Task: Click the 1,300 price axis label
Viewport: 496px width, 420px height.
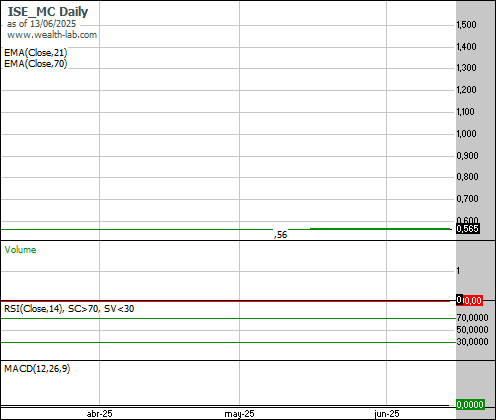Action: click(x=466, y=68)
